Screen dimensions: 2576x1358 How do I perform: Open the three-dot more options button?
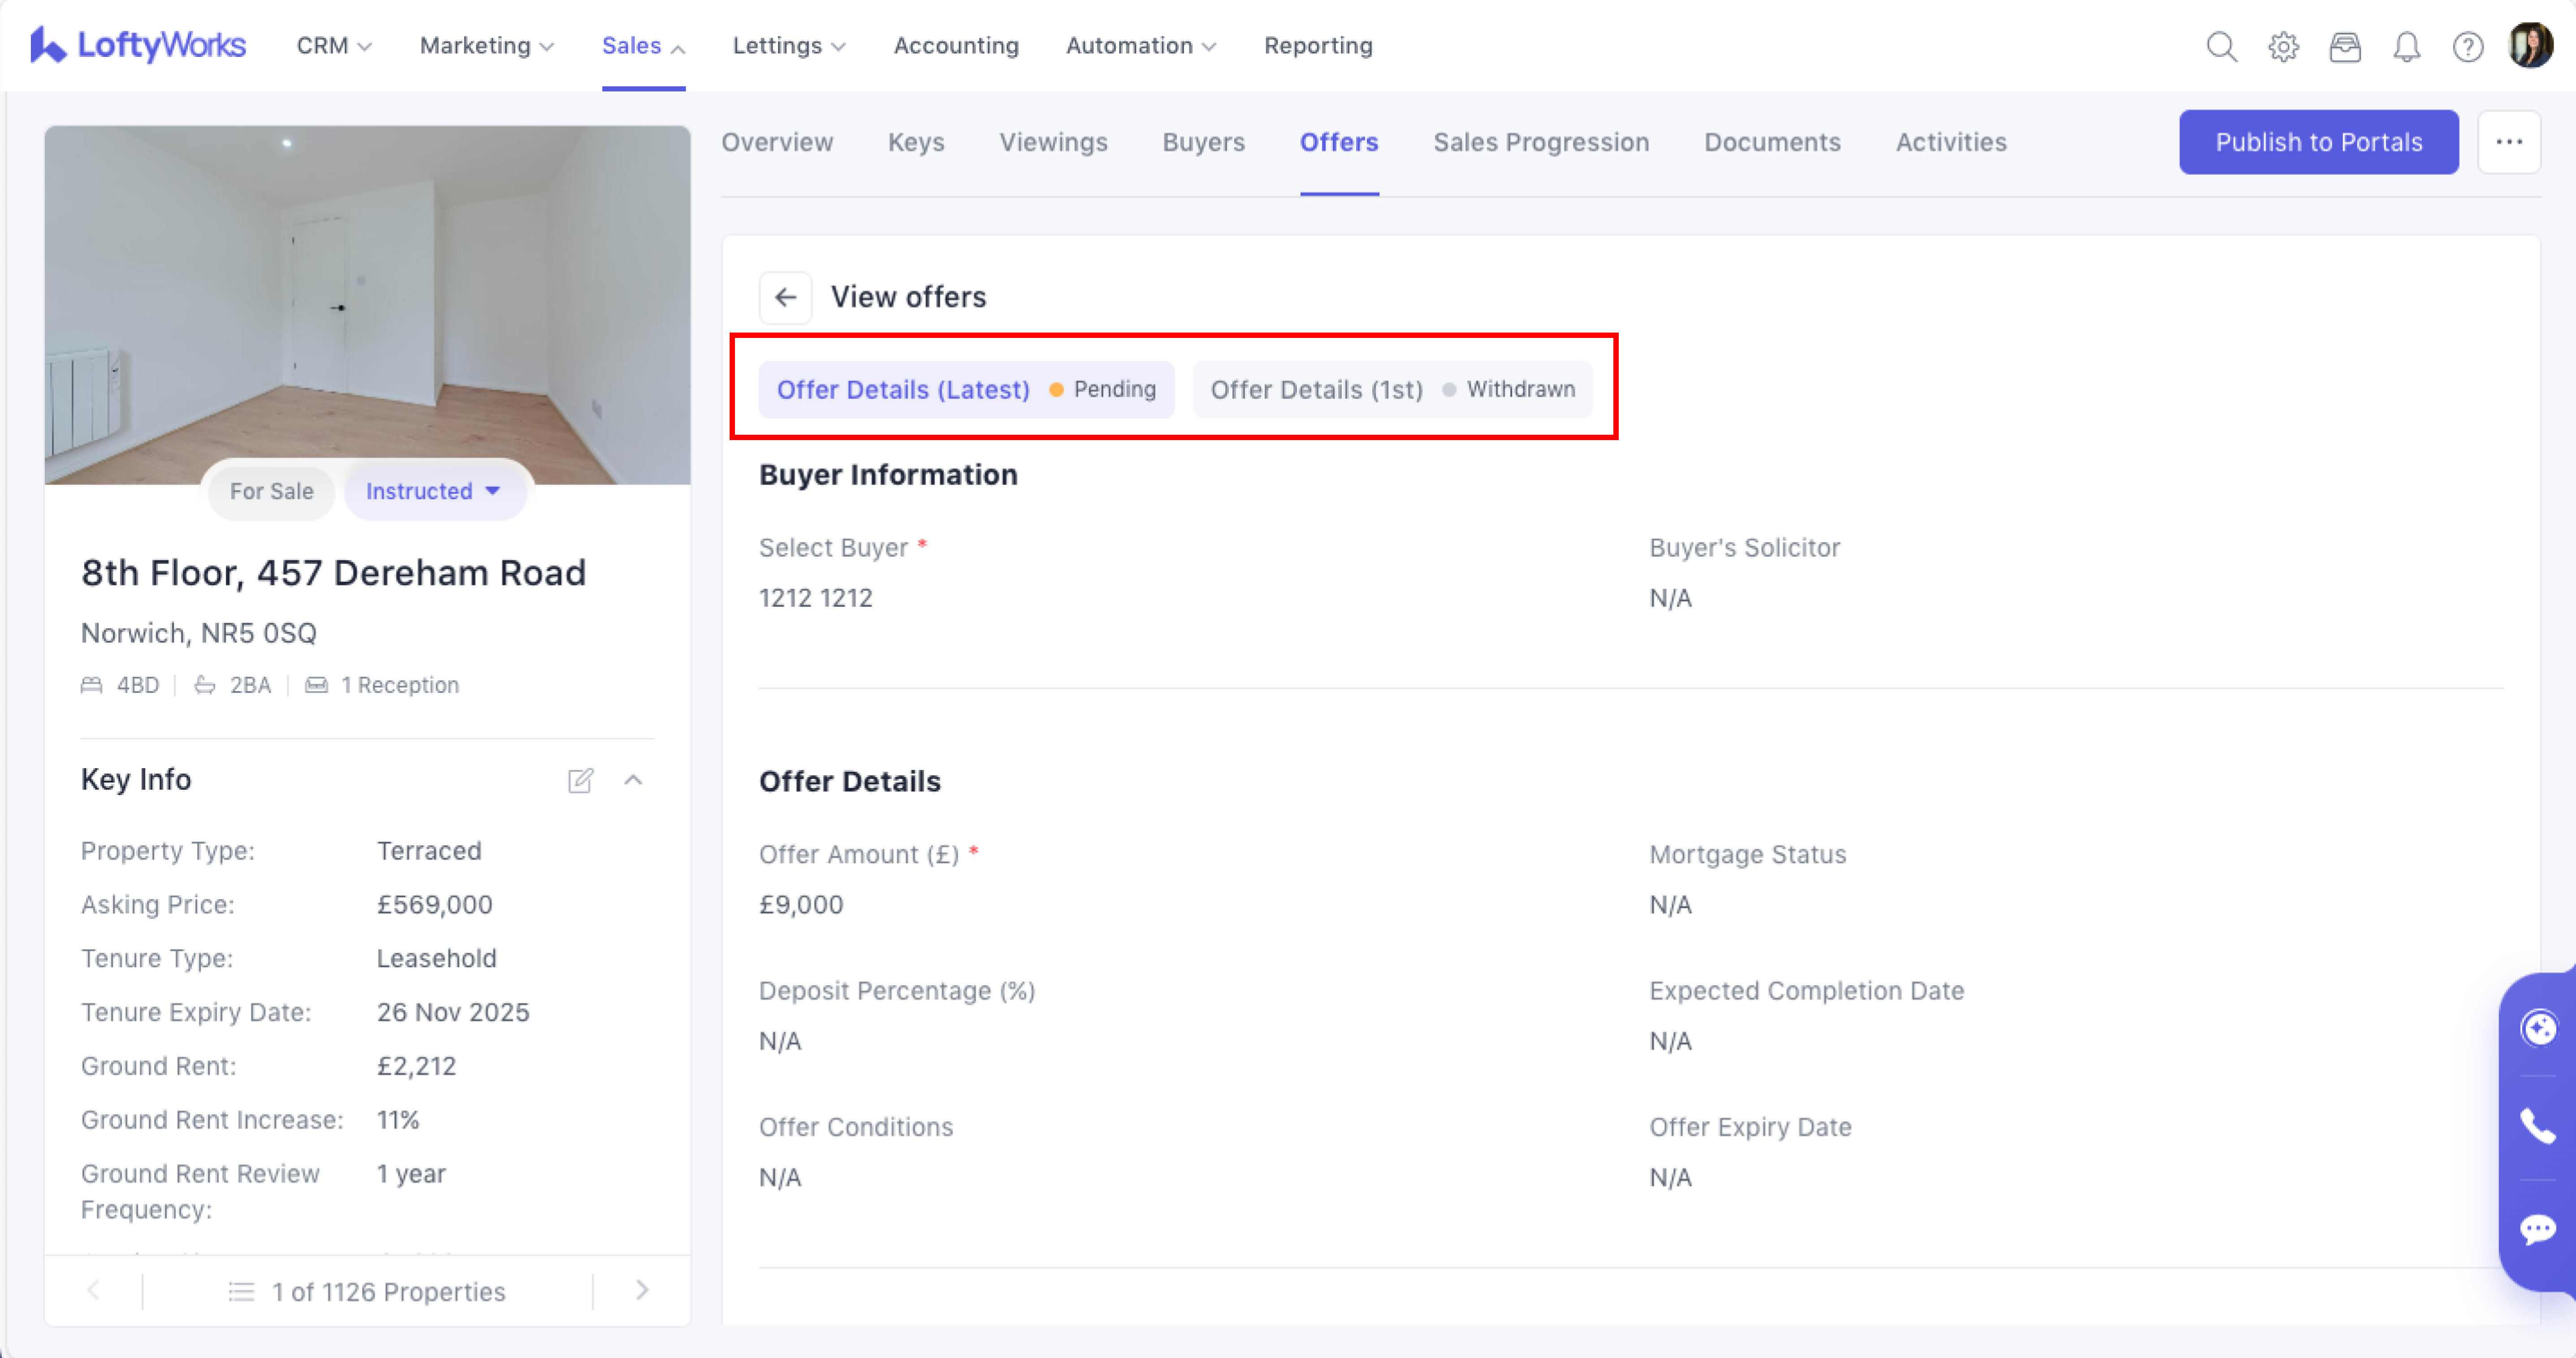click(x=2508, y=142)
